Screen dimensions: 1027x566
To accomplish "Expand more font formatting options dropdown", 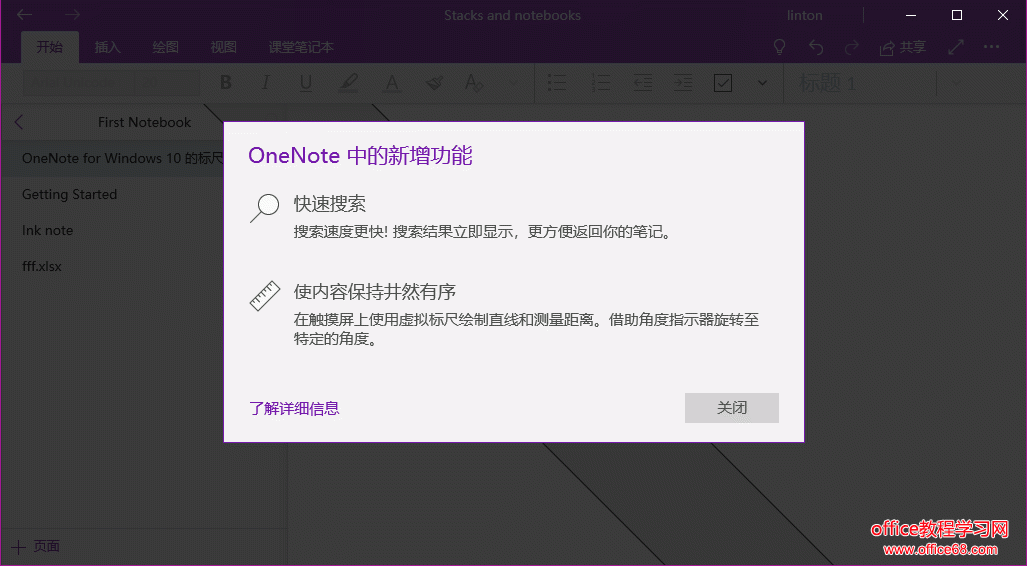I will coord(514,83).
